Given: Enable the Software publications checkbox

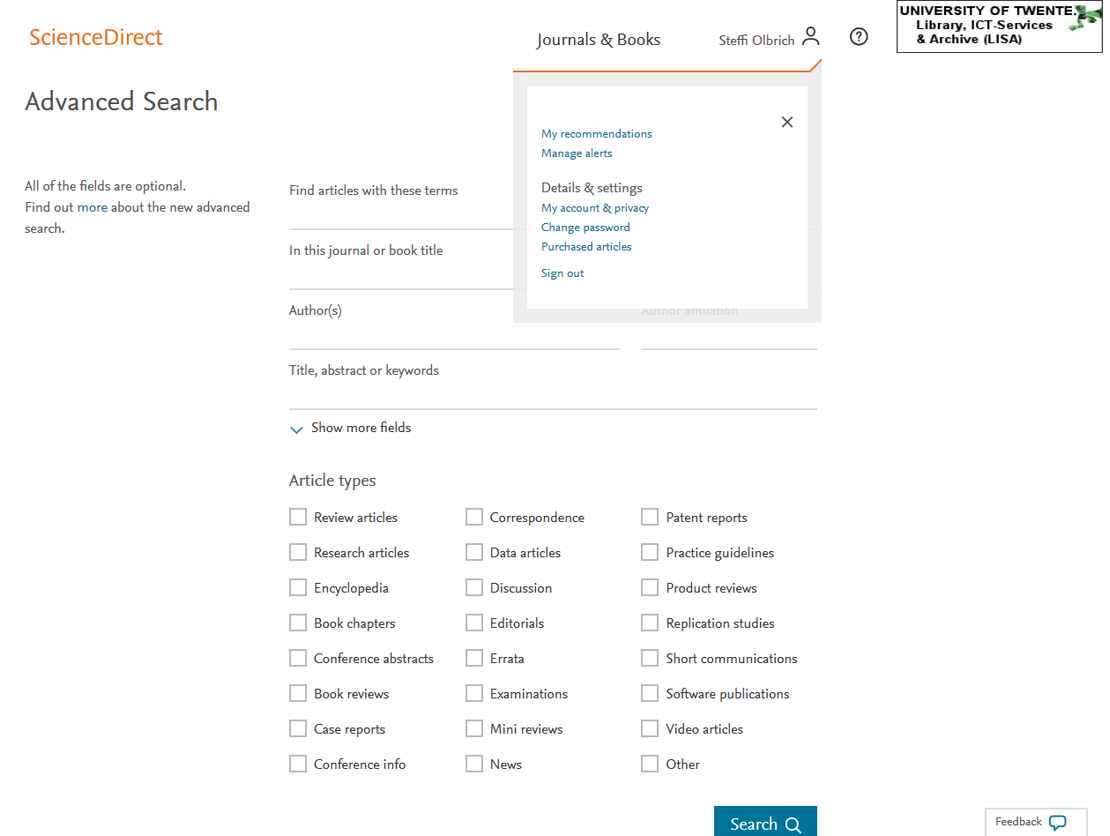Looking at the screenshot, I should coord(650,693).
